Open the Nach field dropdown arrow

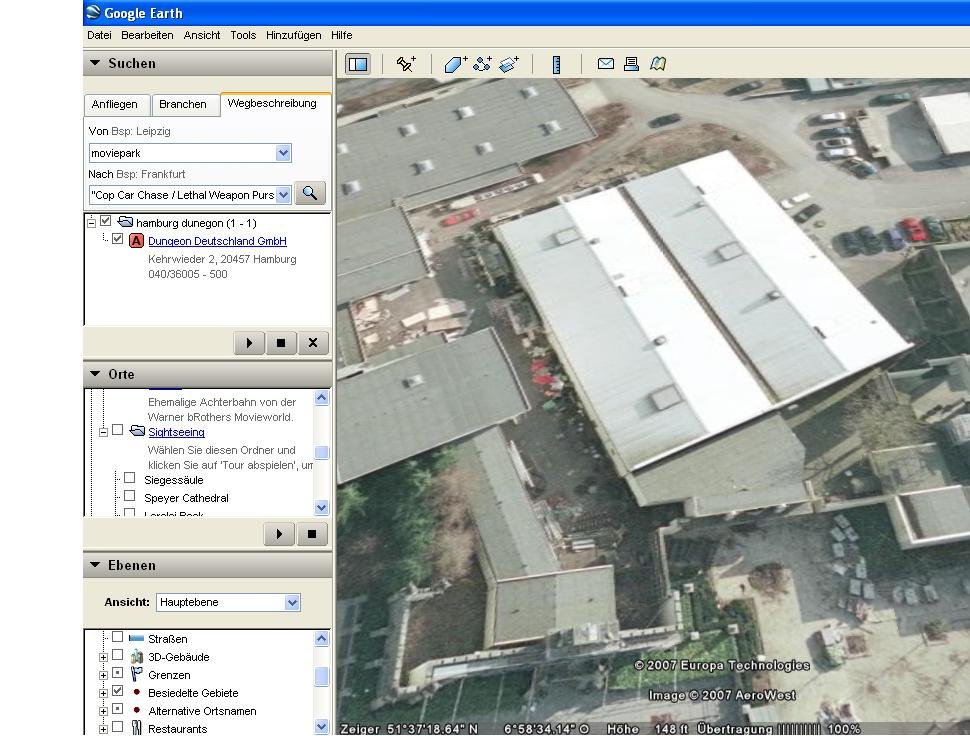click(283, 195)
